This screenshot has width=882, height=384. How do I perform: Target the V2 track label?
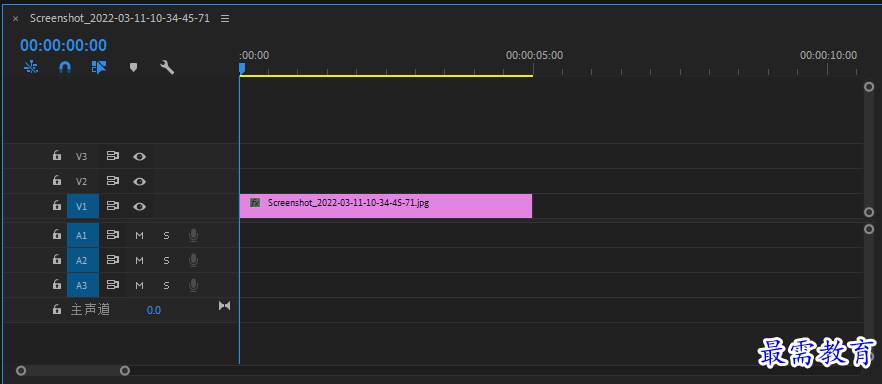82,182
